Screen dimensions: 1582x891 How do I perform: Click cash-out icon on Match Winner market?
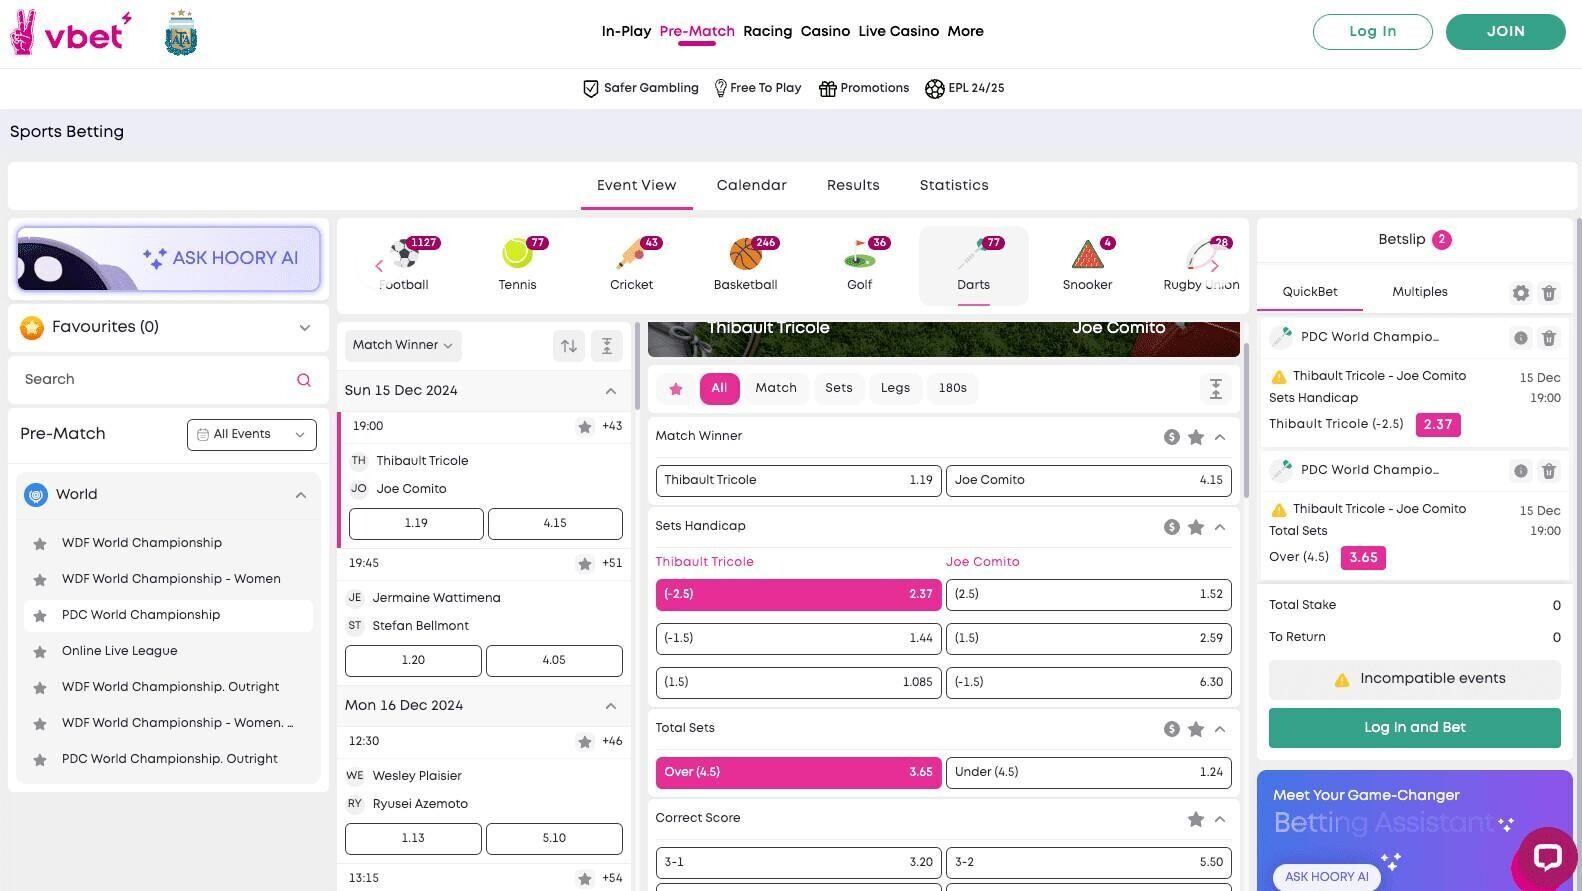click(1171, 437)
